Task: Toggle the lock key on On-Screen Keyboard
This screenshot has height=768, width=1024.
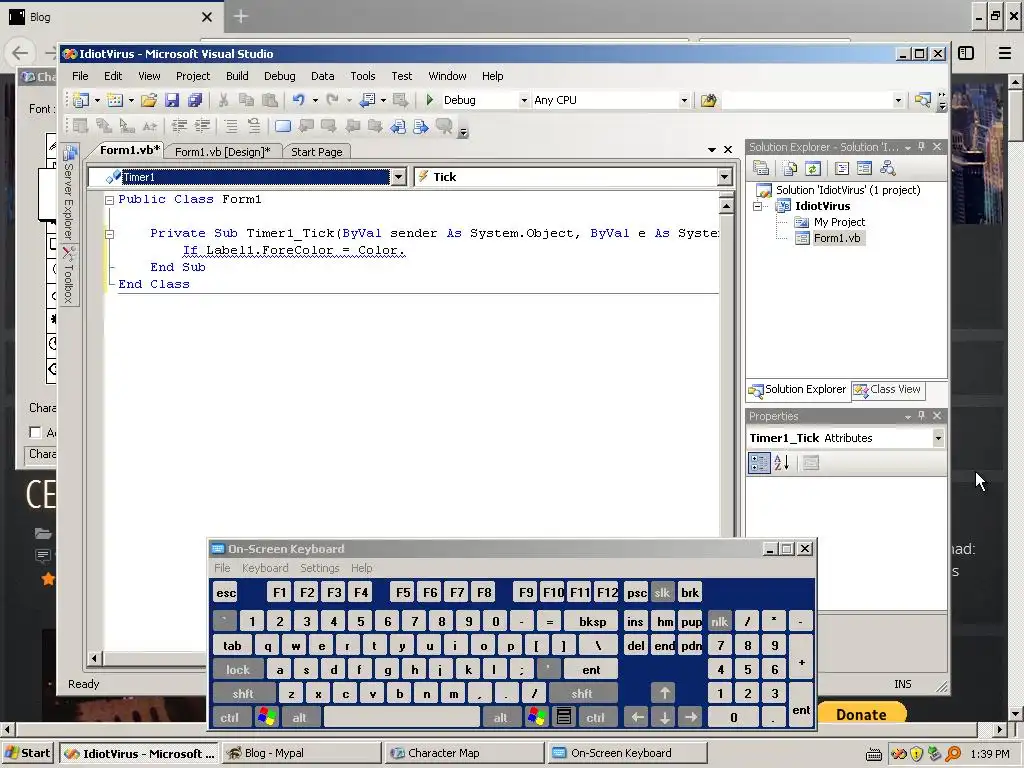Action: pyautogui.click(x=238, y=669)
